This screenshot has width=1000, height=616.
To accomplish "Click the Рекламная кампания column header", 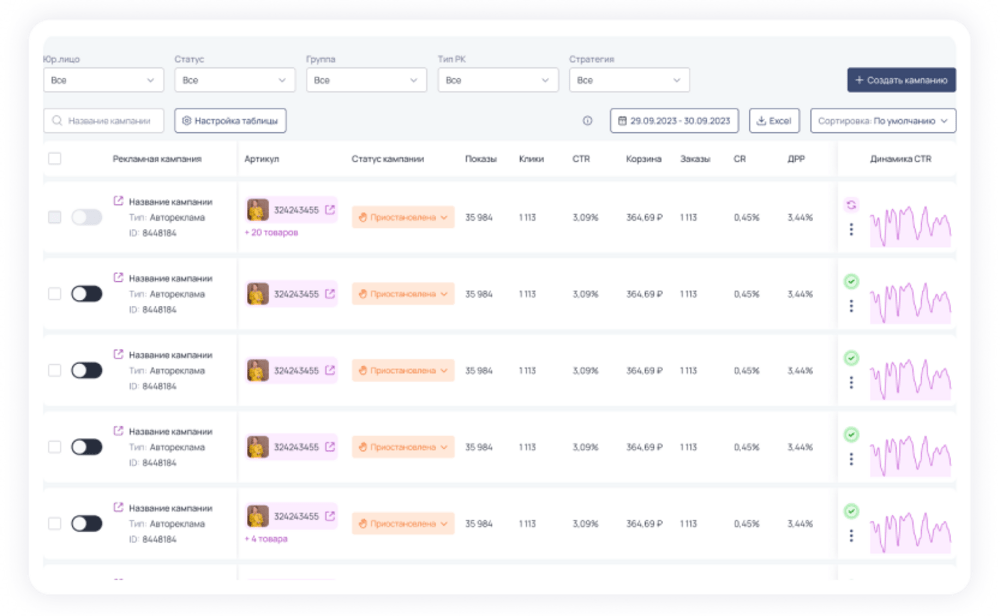I will [x=157, y=159].
